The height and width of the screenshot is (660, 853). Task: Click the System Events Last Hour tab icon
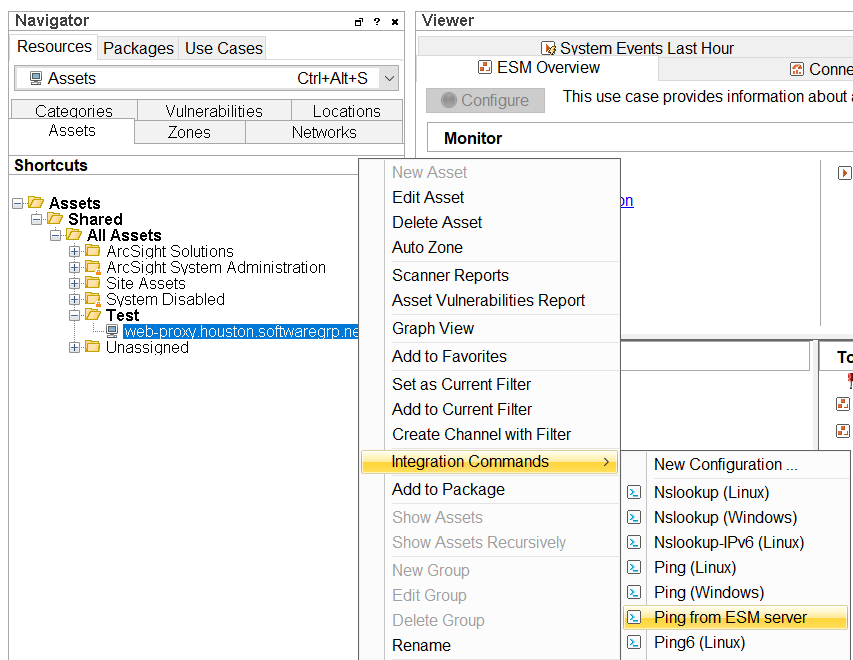coord(548,47)
